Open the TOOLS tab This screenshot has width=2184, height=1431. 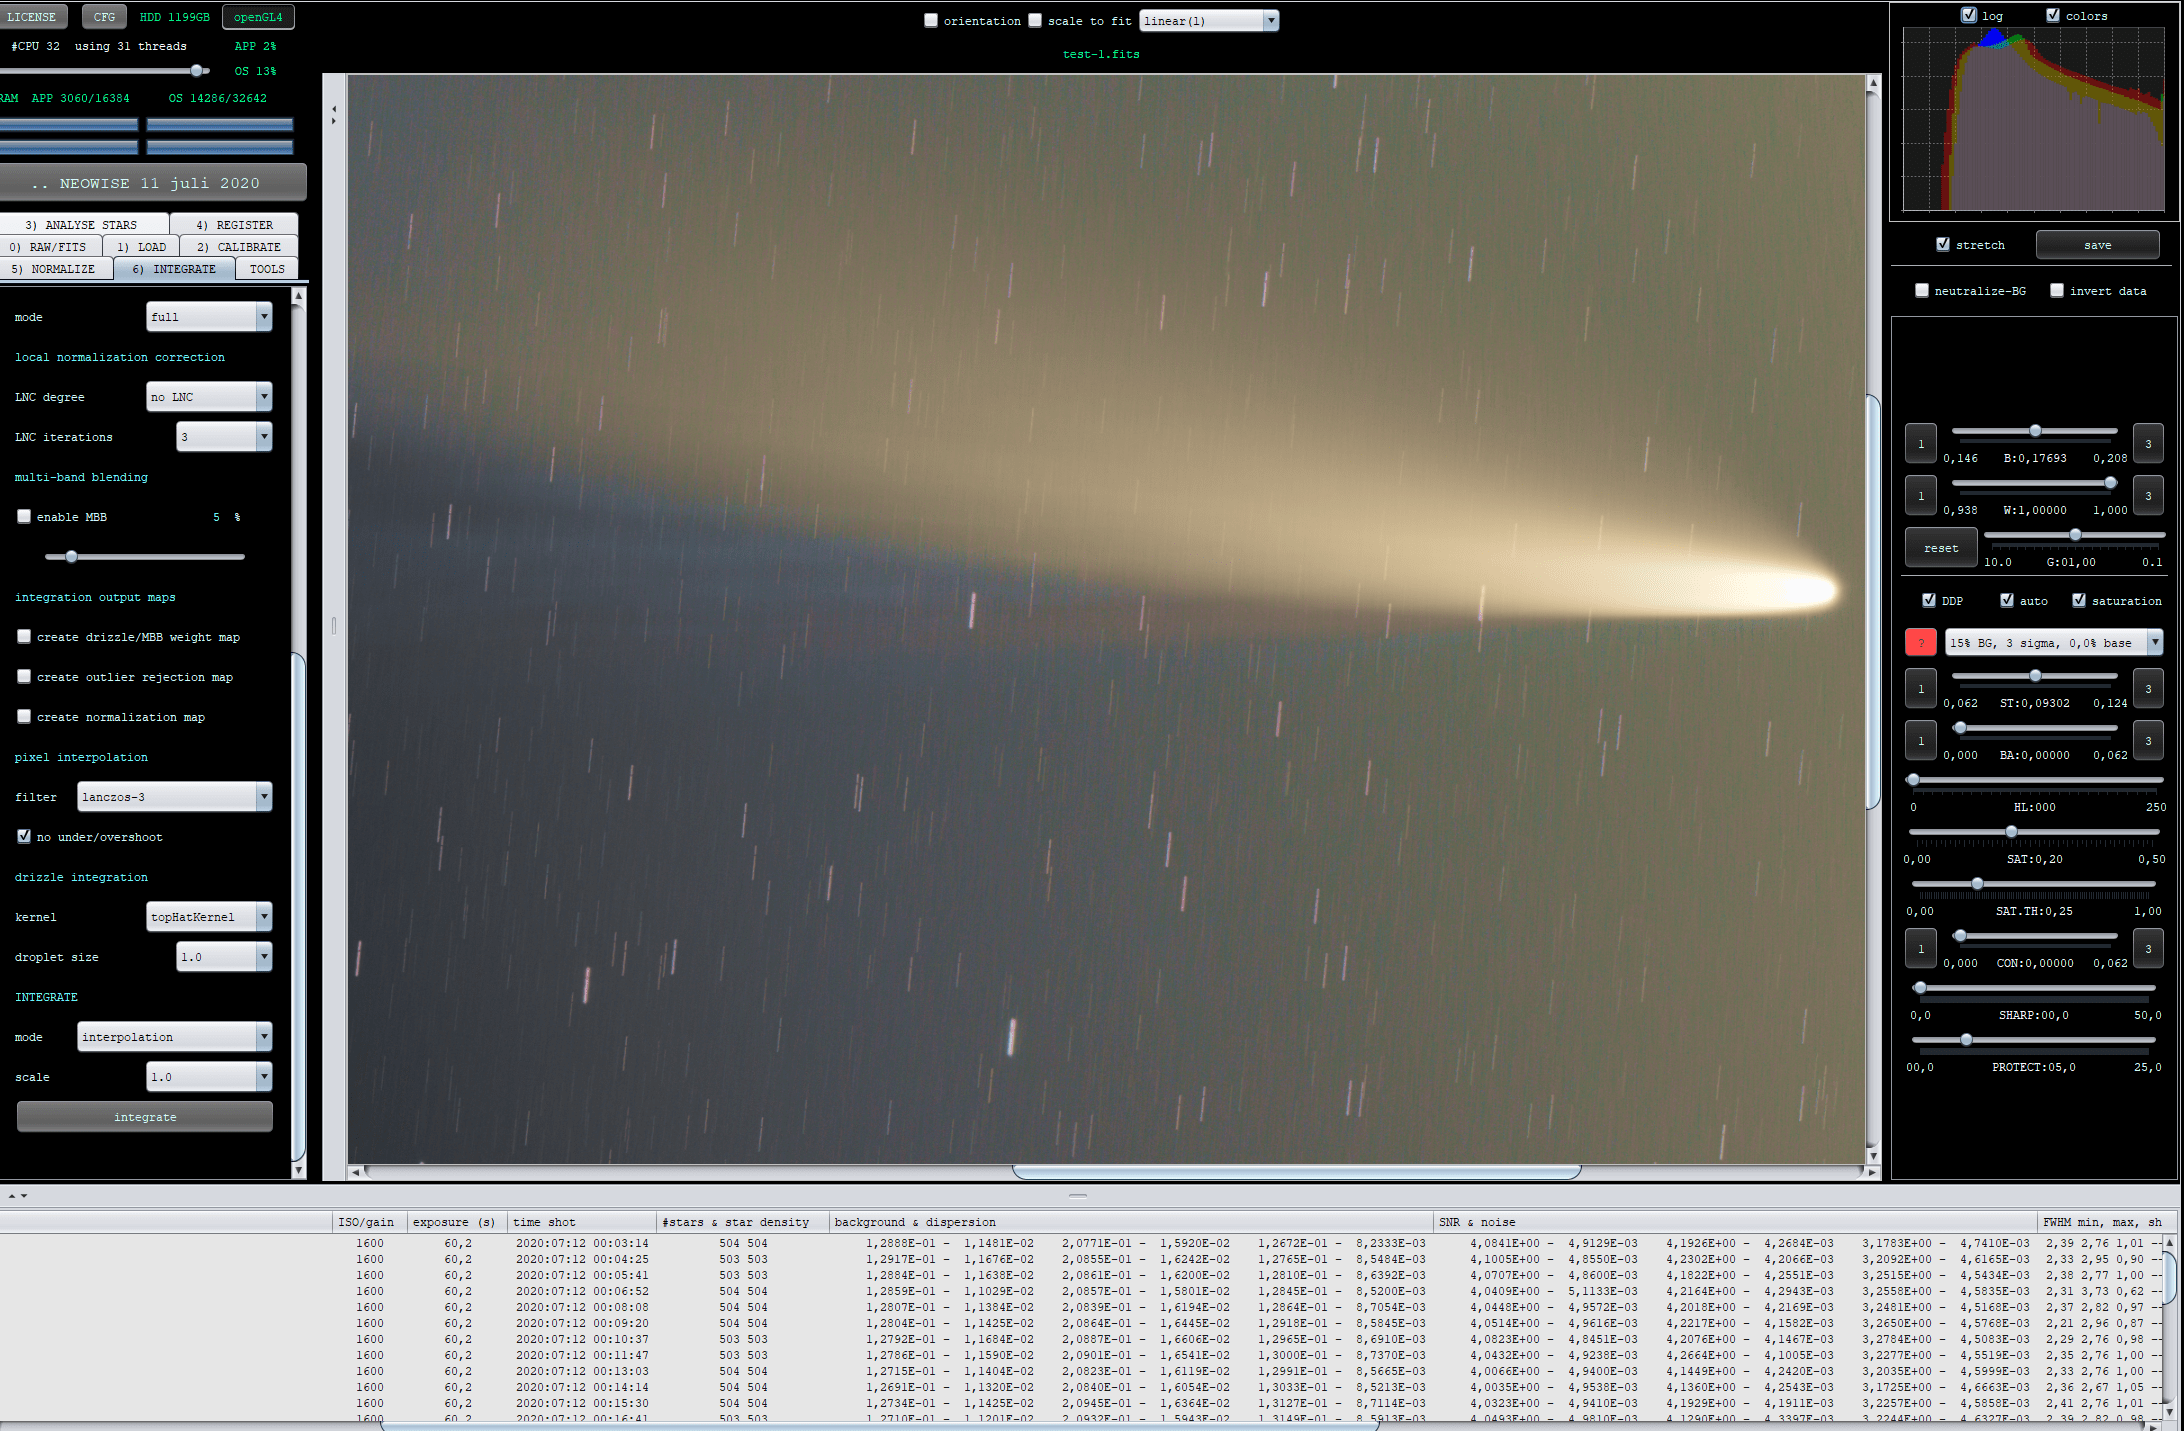click(x=267, y=269)
